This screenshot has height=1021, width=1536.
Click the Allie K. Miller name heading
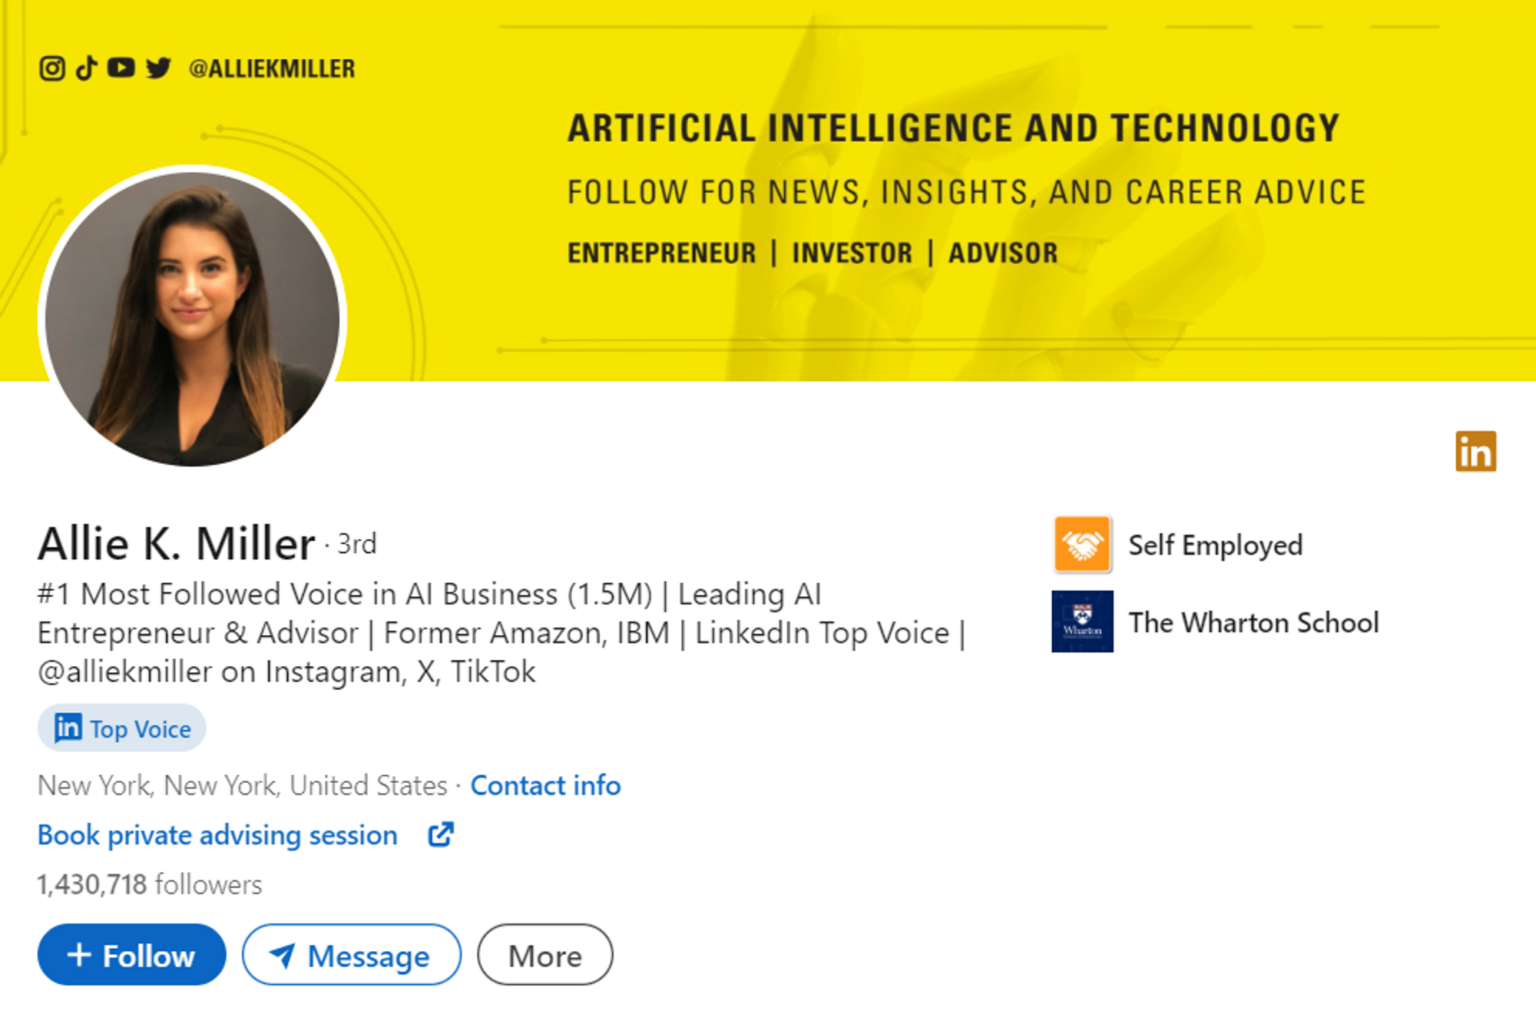click(176, 544)
